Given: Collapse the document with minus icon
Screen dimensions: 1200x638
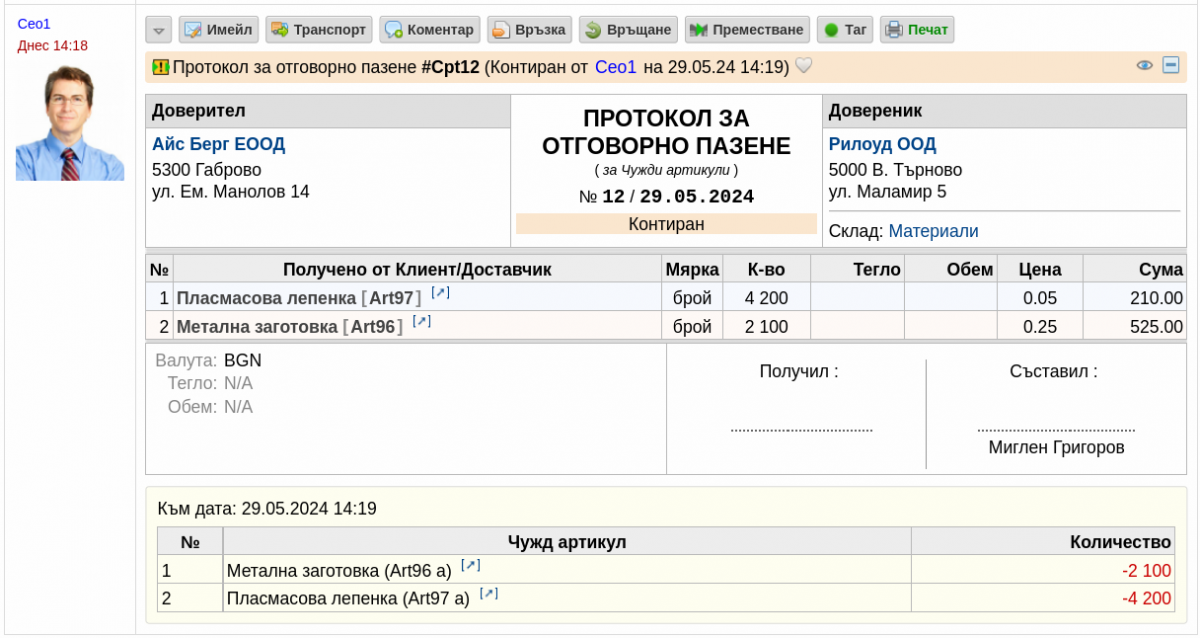Looking at the screenshot, I should (1171, 66).
